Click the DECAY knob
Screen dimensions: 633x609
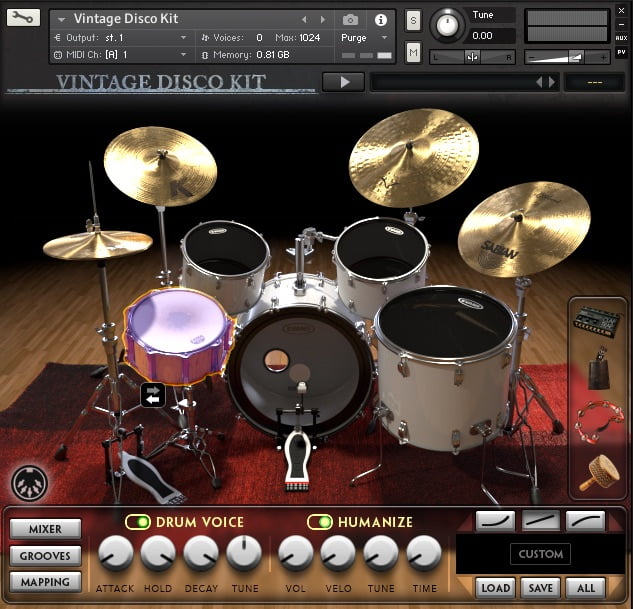pos(201,553)
